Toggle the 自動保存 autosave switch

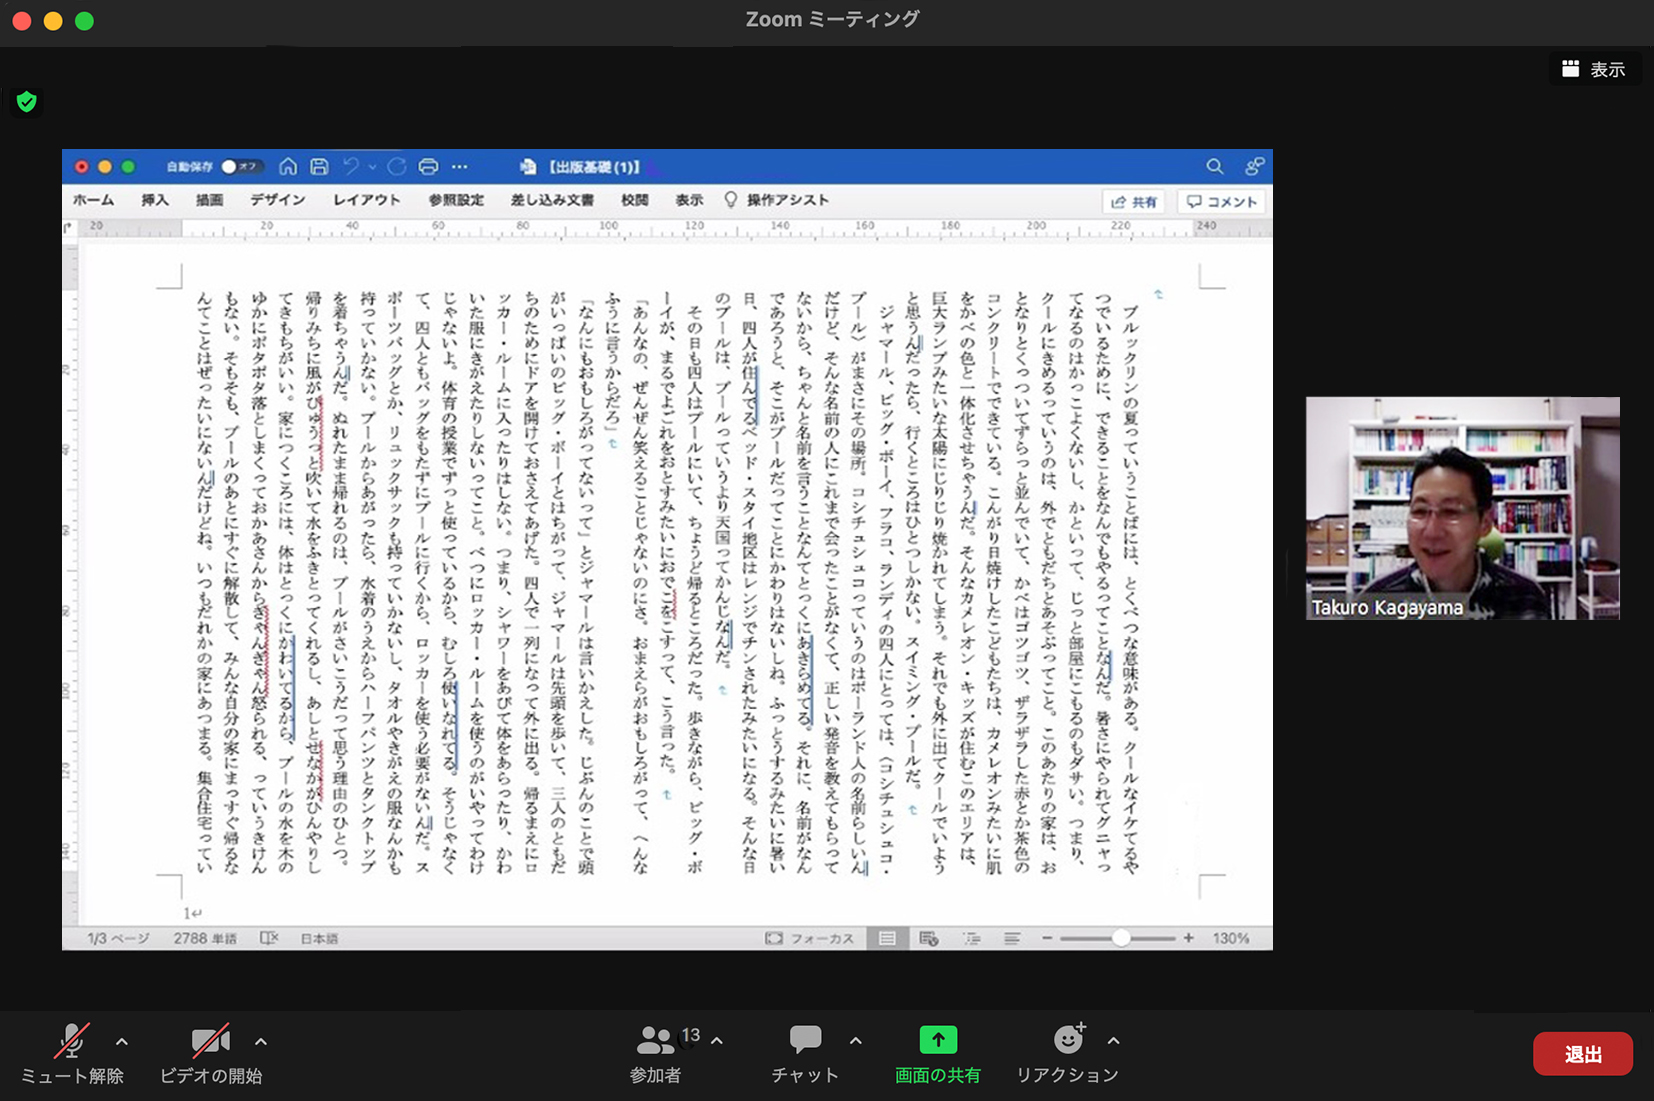[238, 166]
